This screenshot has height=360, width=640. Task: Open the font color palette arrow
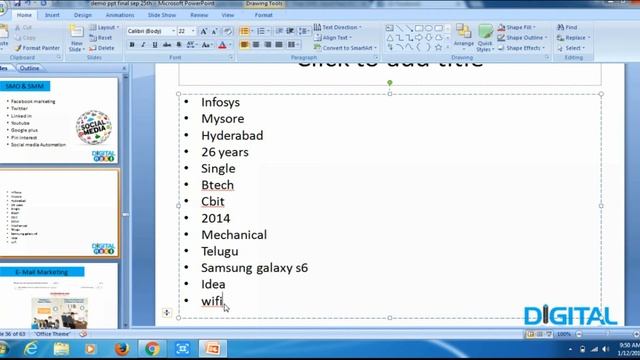[230, 45]
